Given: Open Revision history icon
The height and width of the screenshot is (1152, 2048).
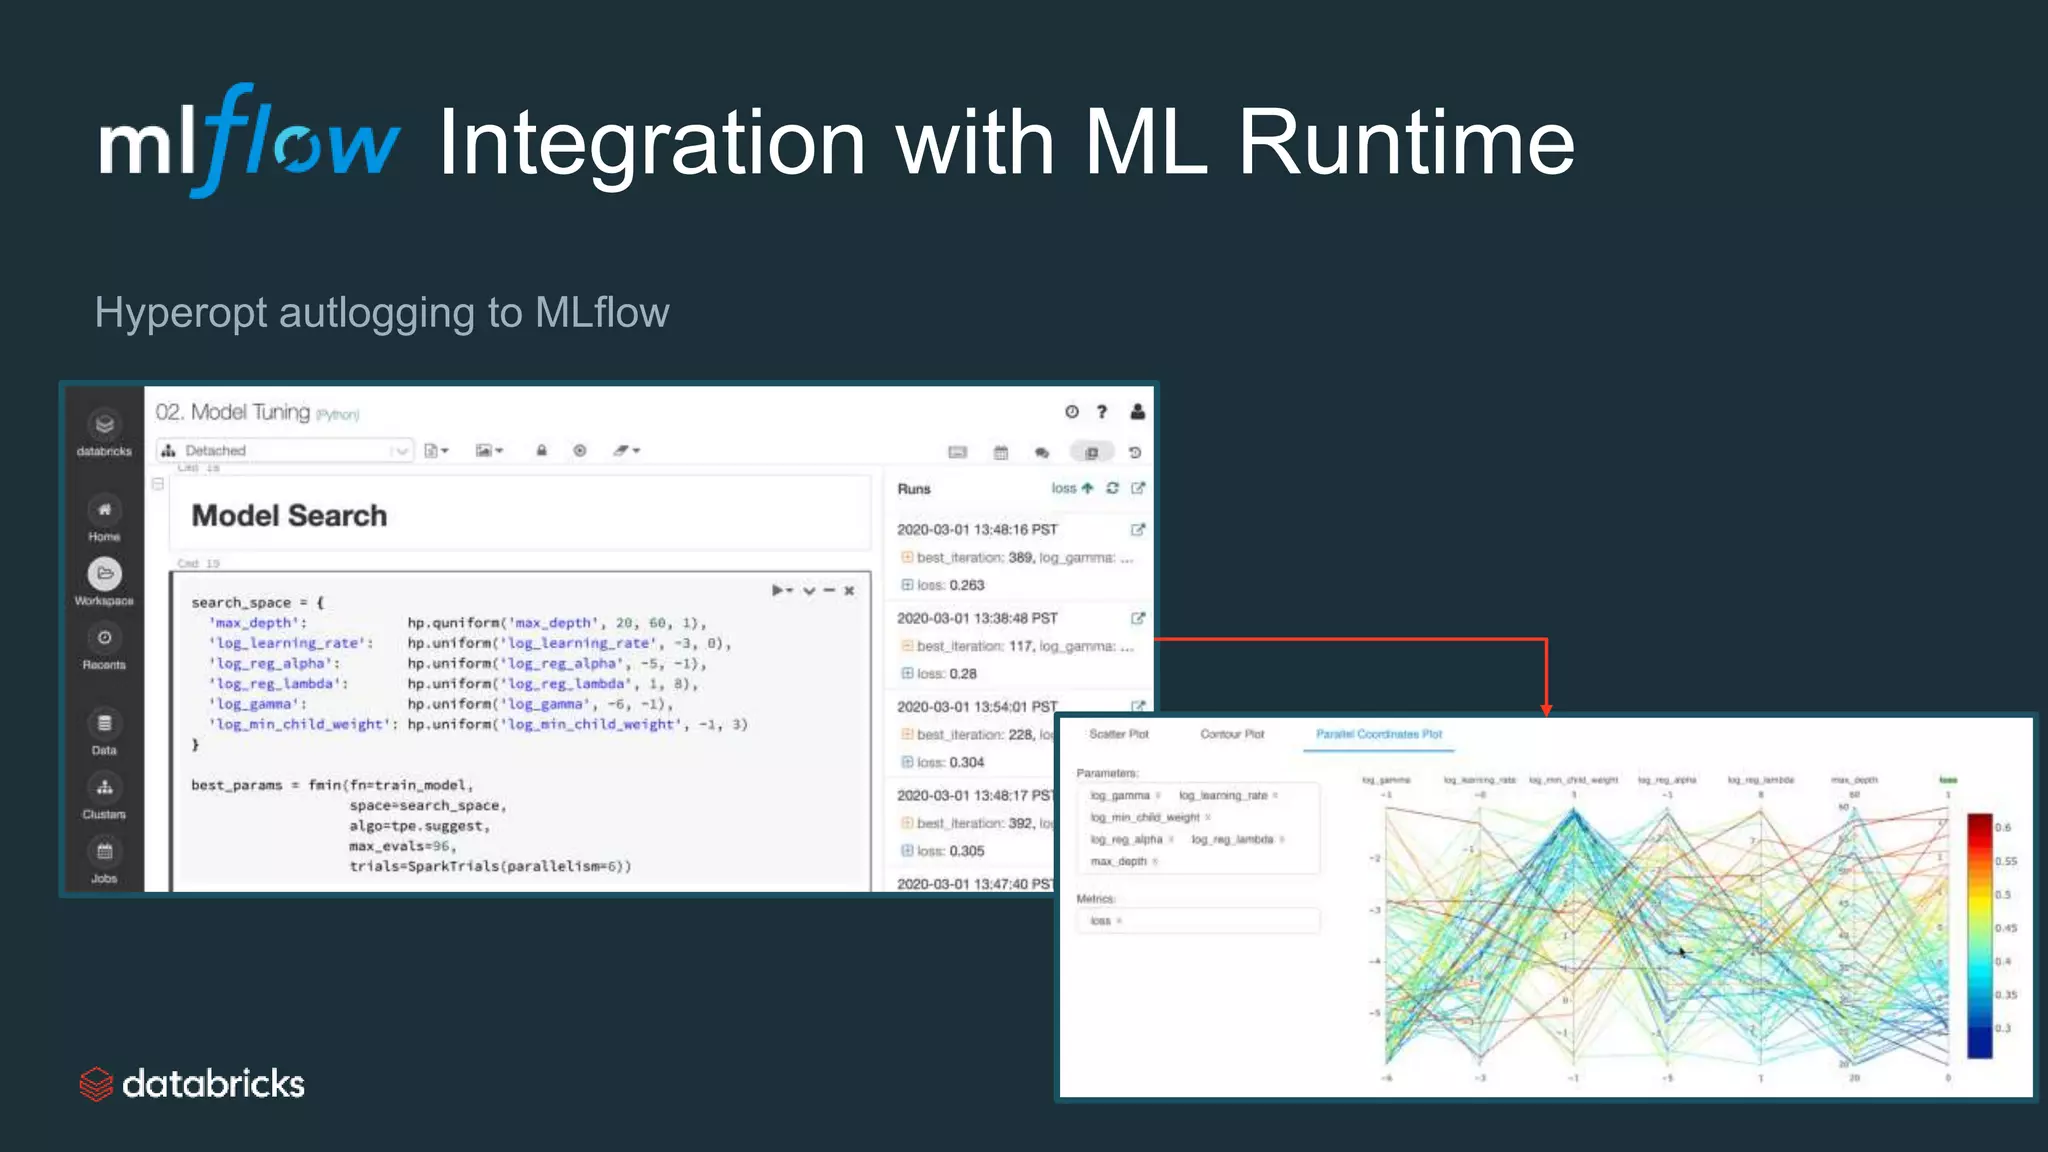Looking at the screenshot, I should pos(1135,453).
